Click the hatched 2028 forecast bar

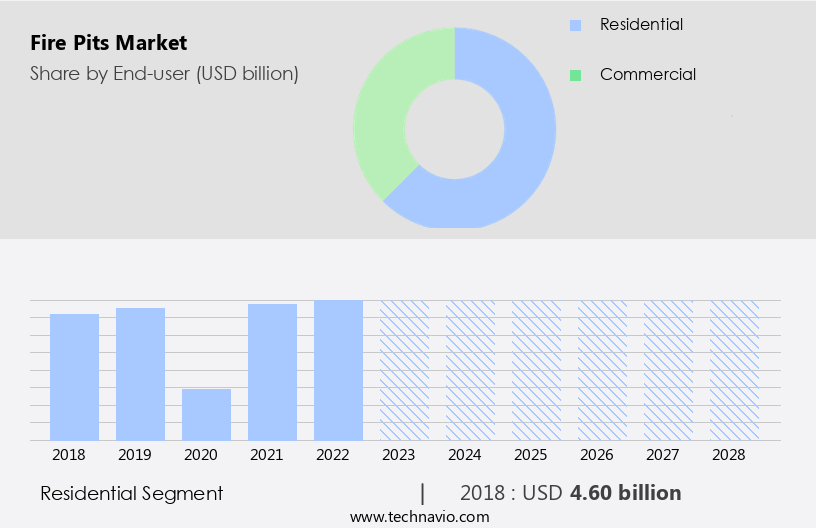734,370
